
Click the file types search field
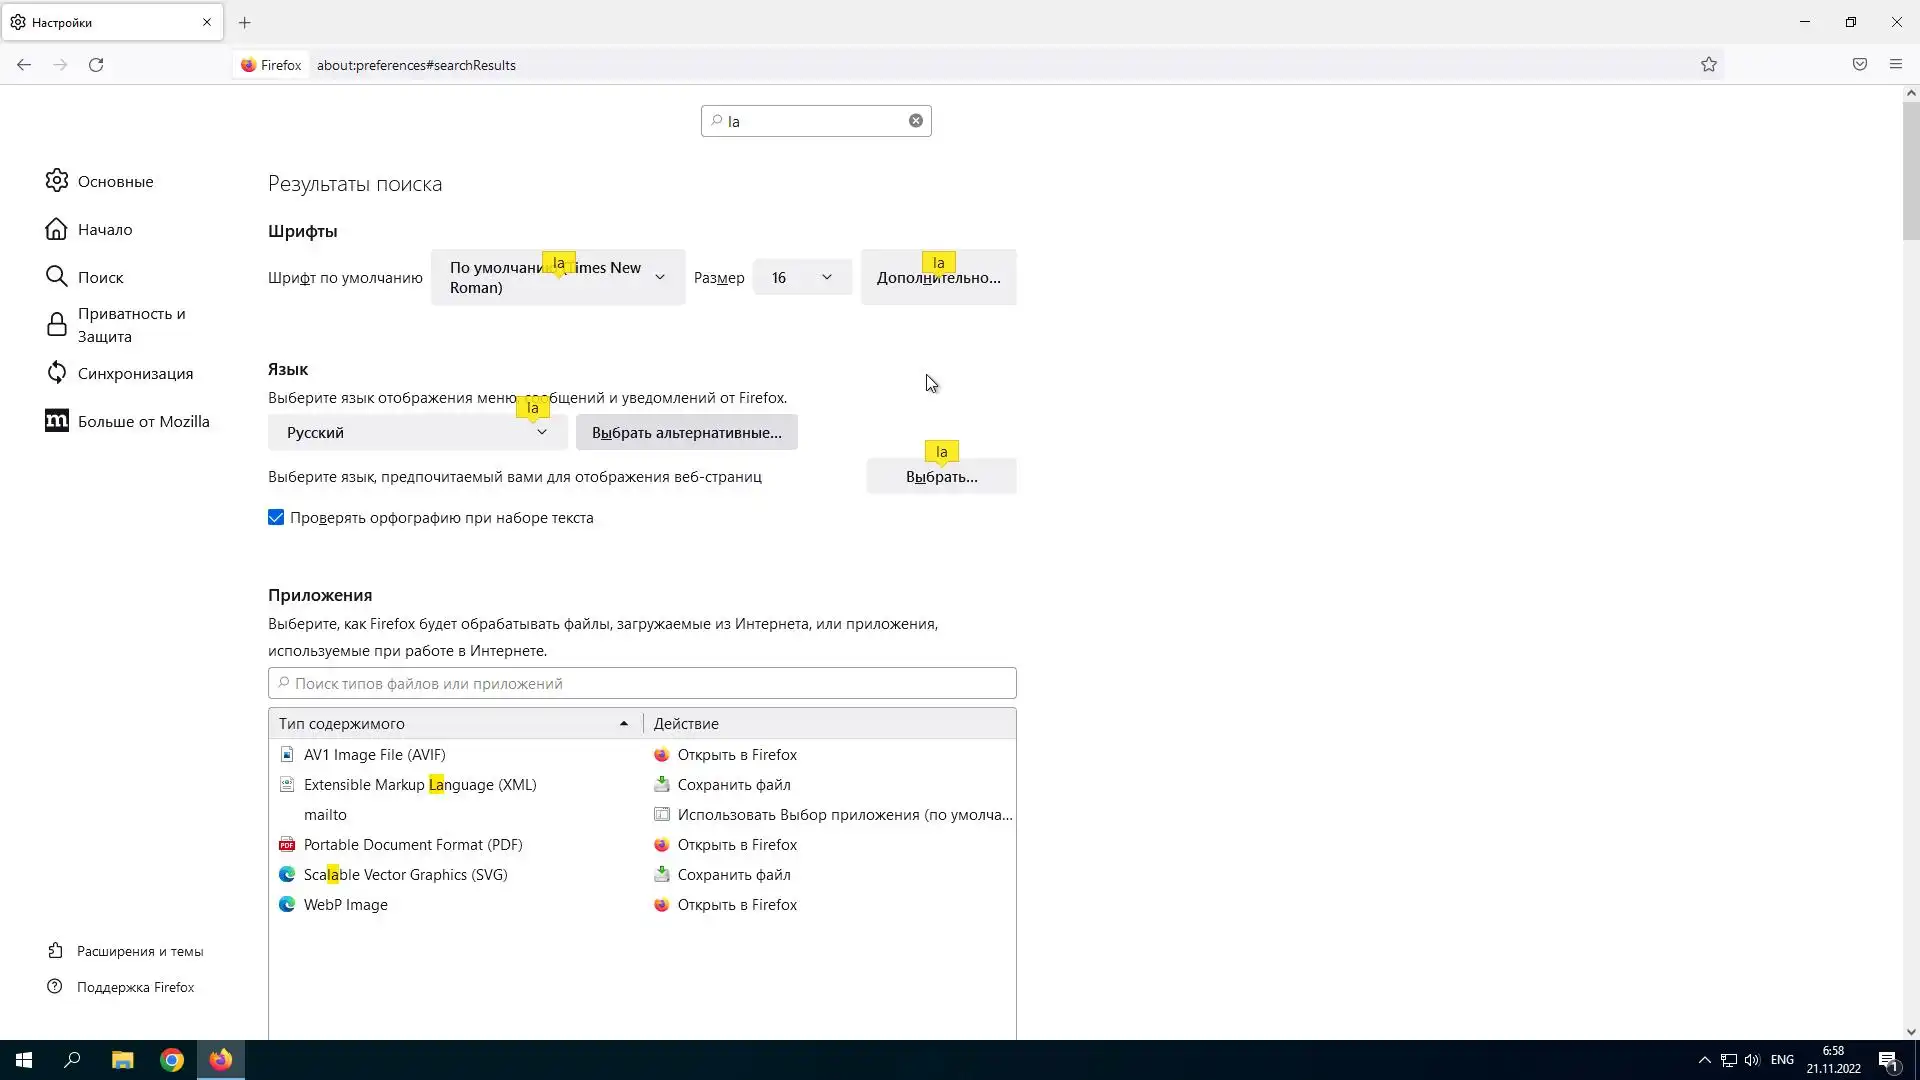point(642,684)
